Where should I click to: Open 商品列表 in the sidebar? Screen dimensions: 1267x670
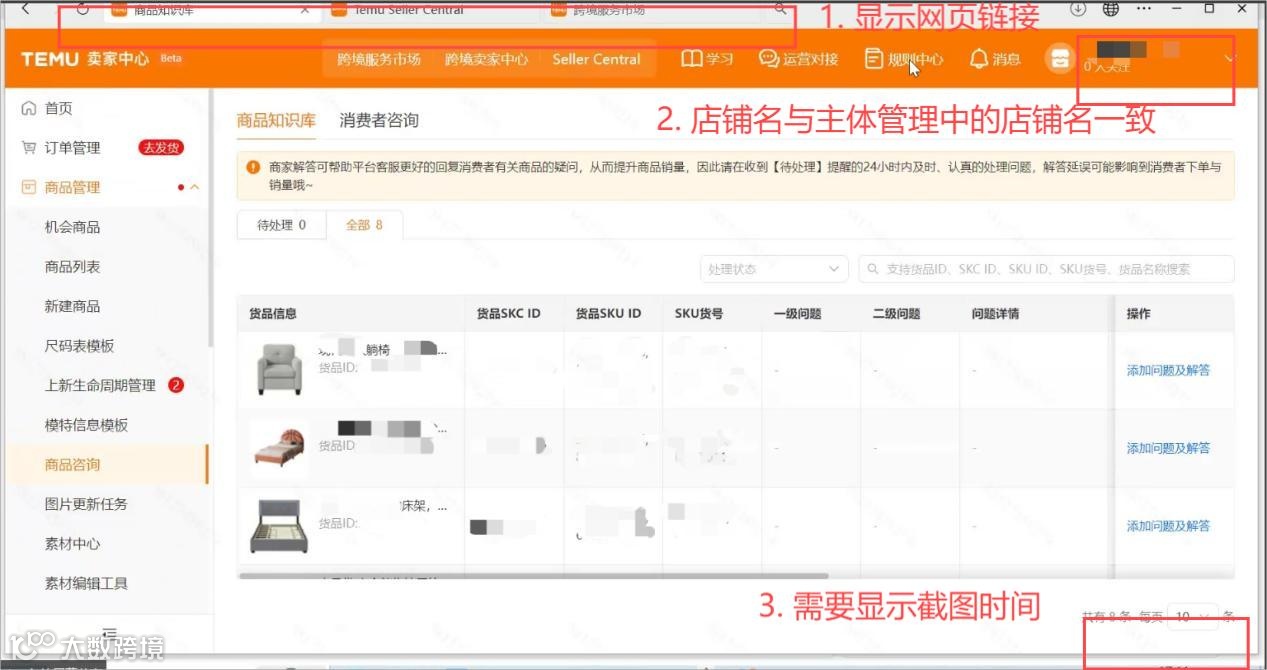(x=72, y=267)
